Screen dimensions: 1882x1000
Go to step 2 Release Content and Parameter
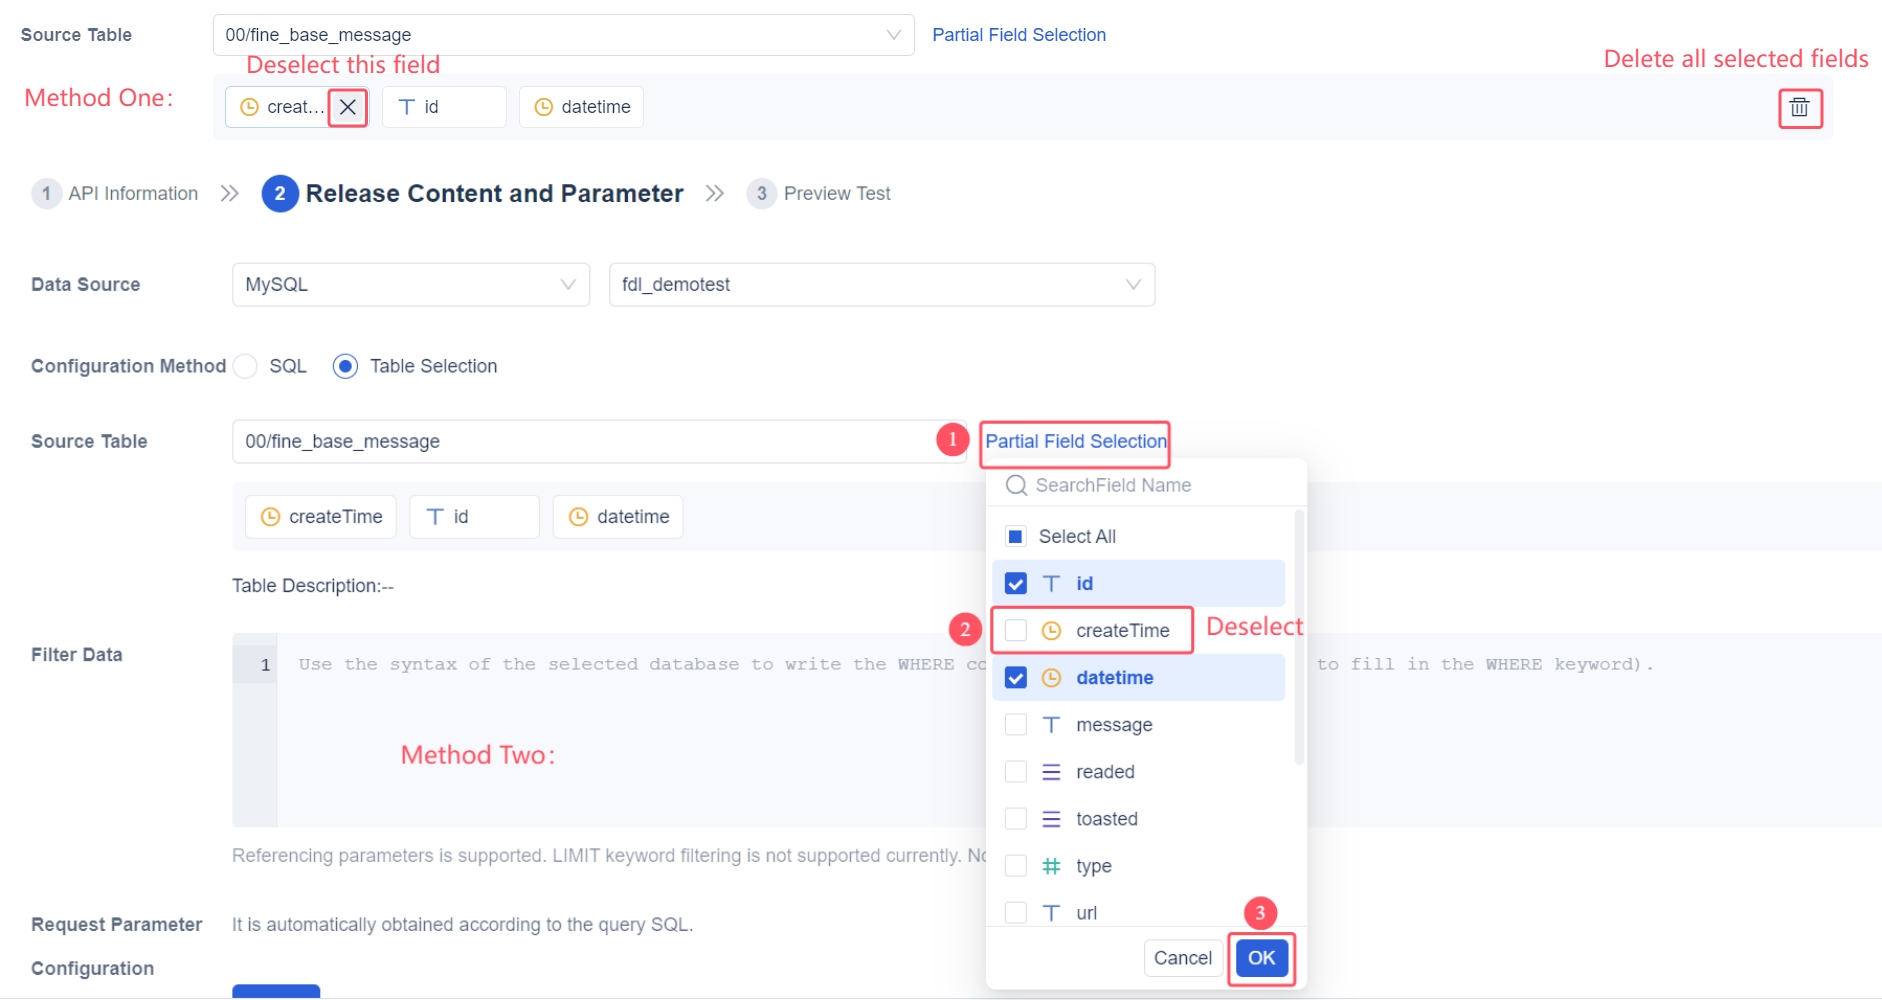(x=473, y=193)
